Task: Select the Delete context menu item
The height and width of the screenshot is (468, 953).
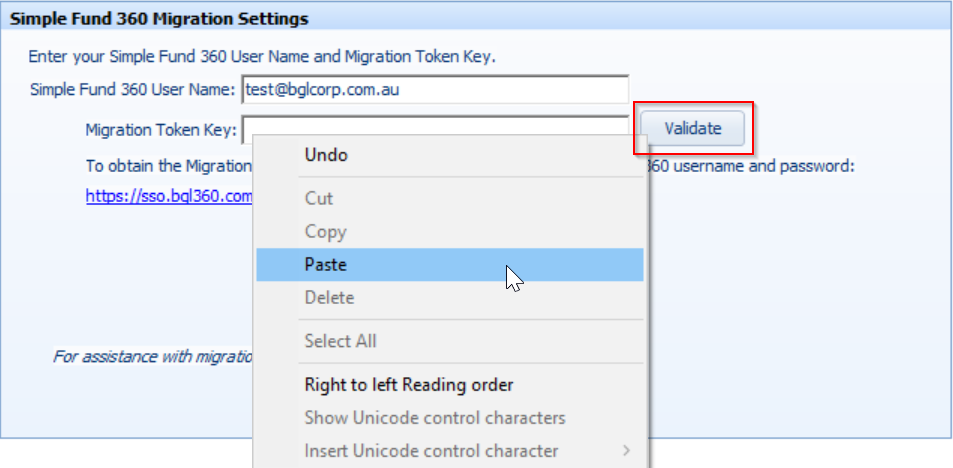Action: [450, 298]
